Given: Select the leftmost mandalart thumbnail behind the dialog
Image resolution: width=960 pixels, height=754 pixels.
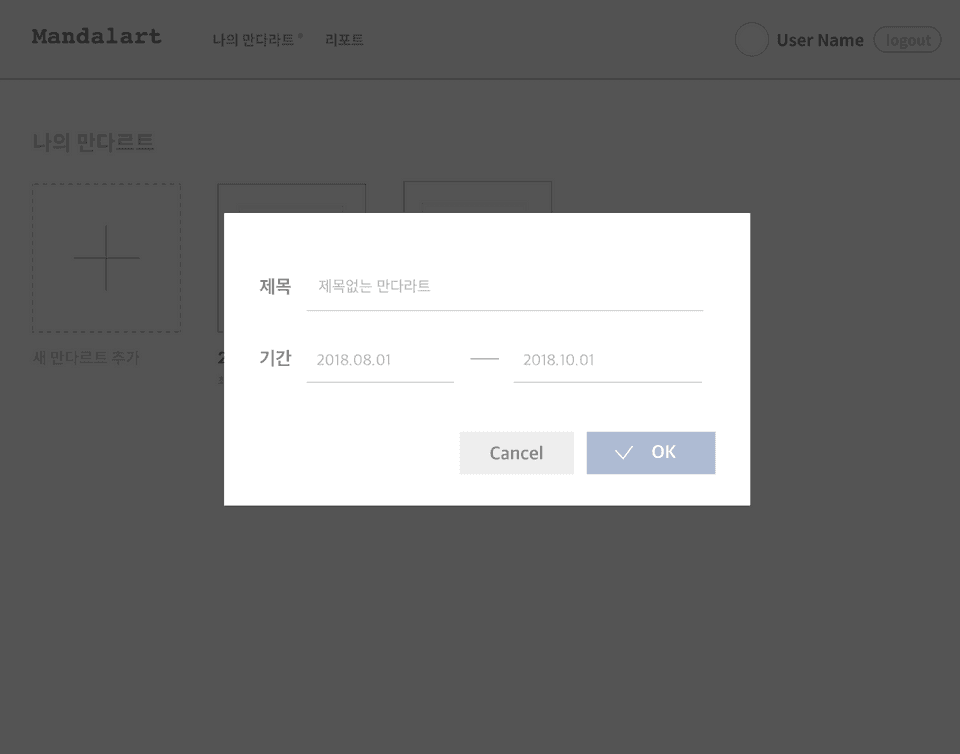Looking at the screenshot, I should pos(291,195).
